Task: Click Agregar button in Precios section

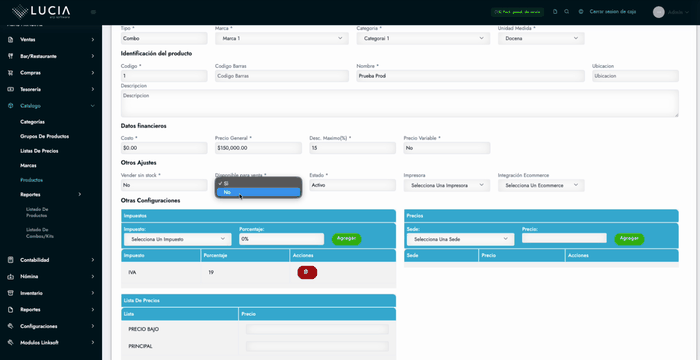Action: (x=629, y=239)
